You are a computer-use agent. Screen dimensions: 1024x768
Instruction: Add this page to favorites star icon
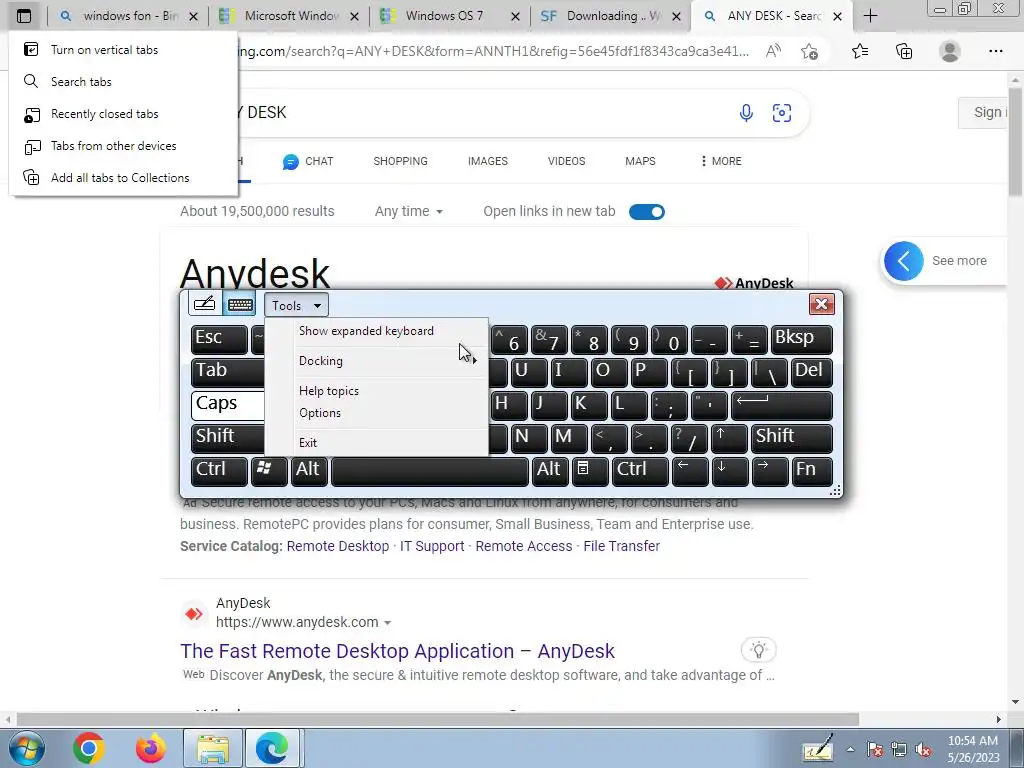click(x=809, y=51)
